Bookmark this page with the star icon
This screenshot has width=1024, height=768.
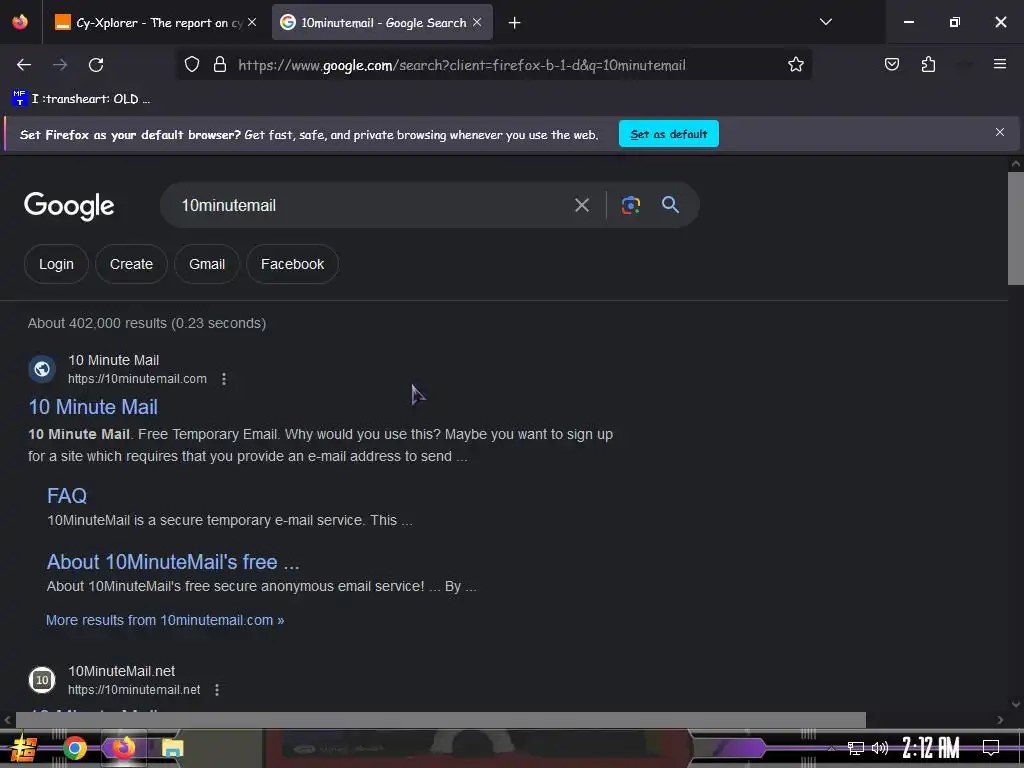pos(795,65)
